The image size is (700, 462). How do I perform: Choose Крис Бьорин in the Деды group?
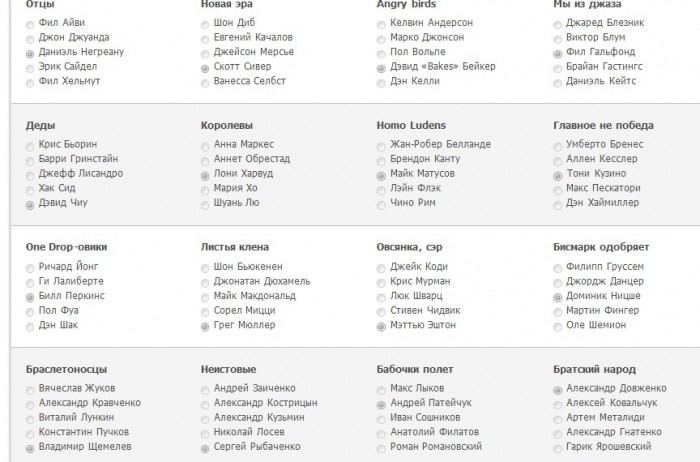tap(30, 145)
